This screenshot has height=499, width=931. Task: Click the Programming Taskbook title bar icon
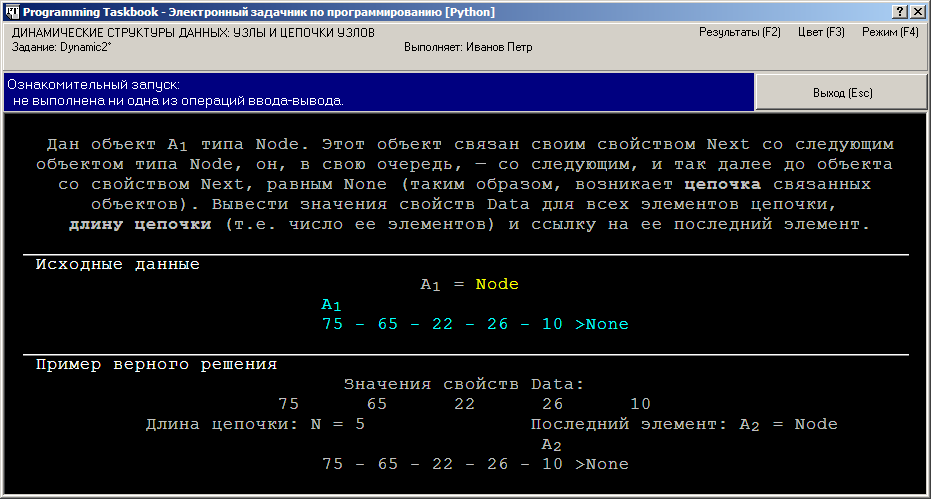(11, 11)
